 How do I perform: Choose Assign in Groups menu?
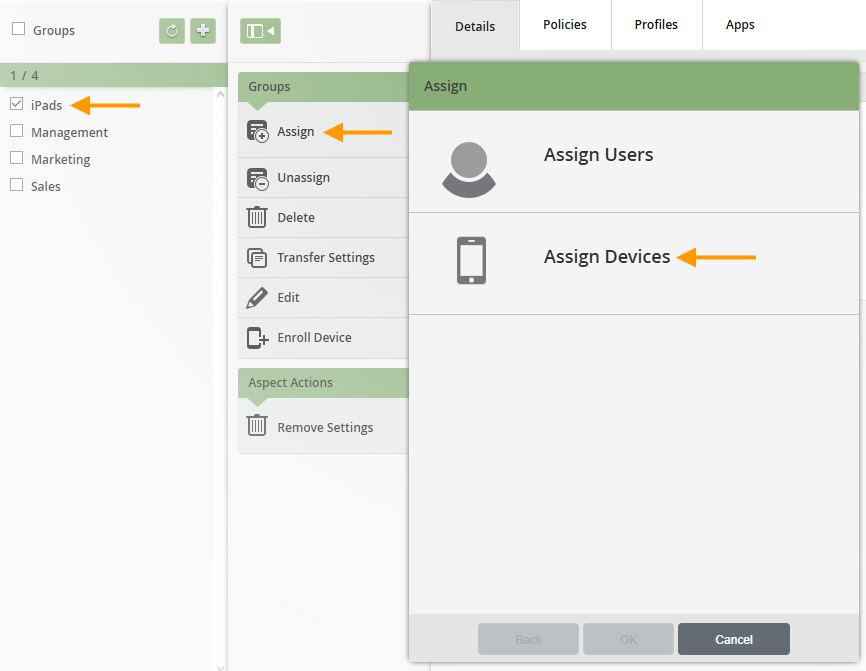coord(323,131)
